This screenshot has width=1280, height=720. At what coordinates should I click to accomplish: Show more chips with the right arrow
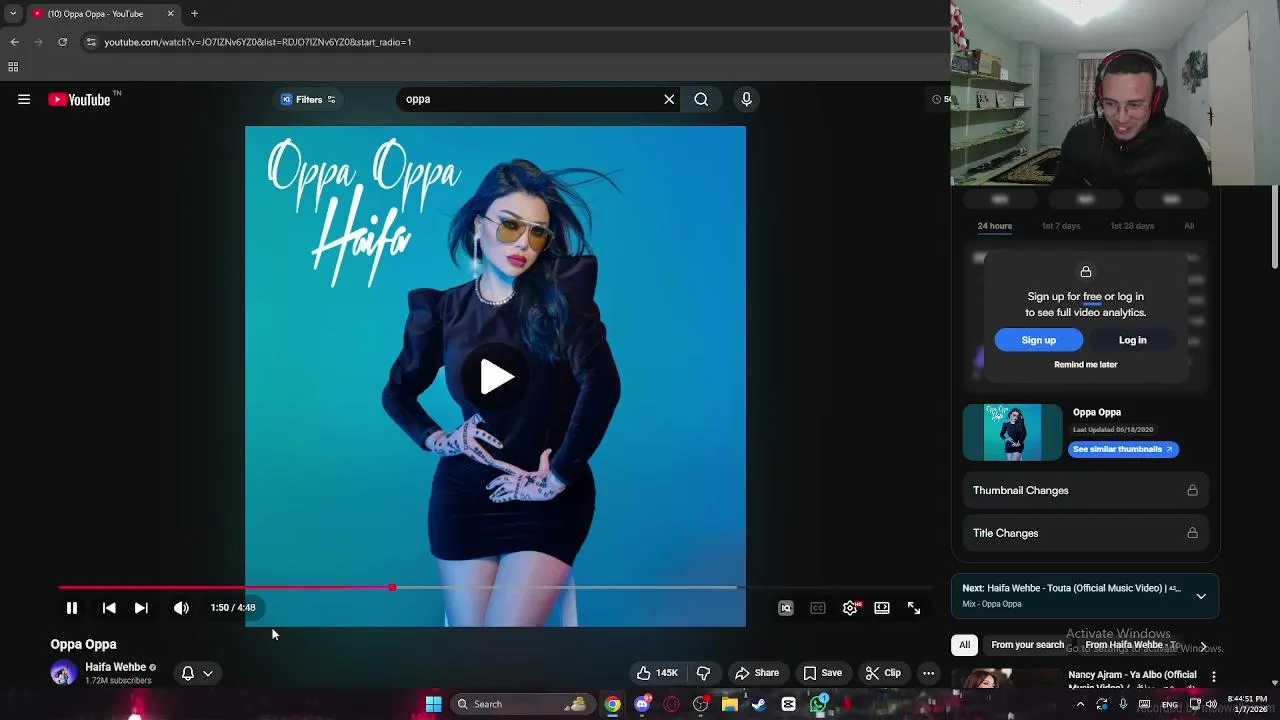1203,646
